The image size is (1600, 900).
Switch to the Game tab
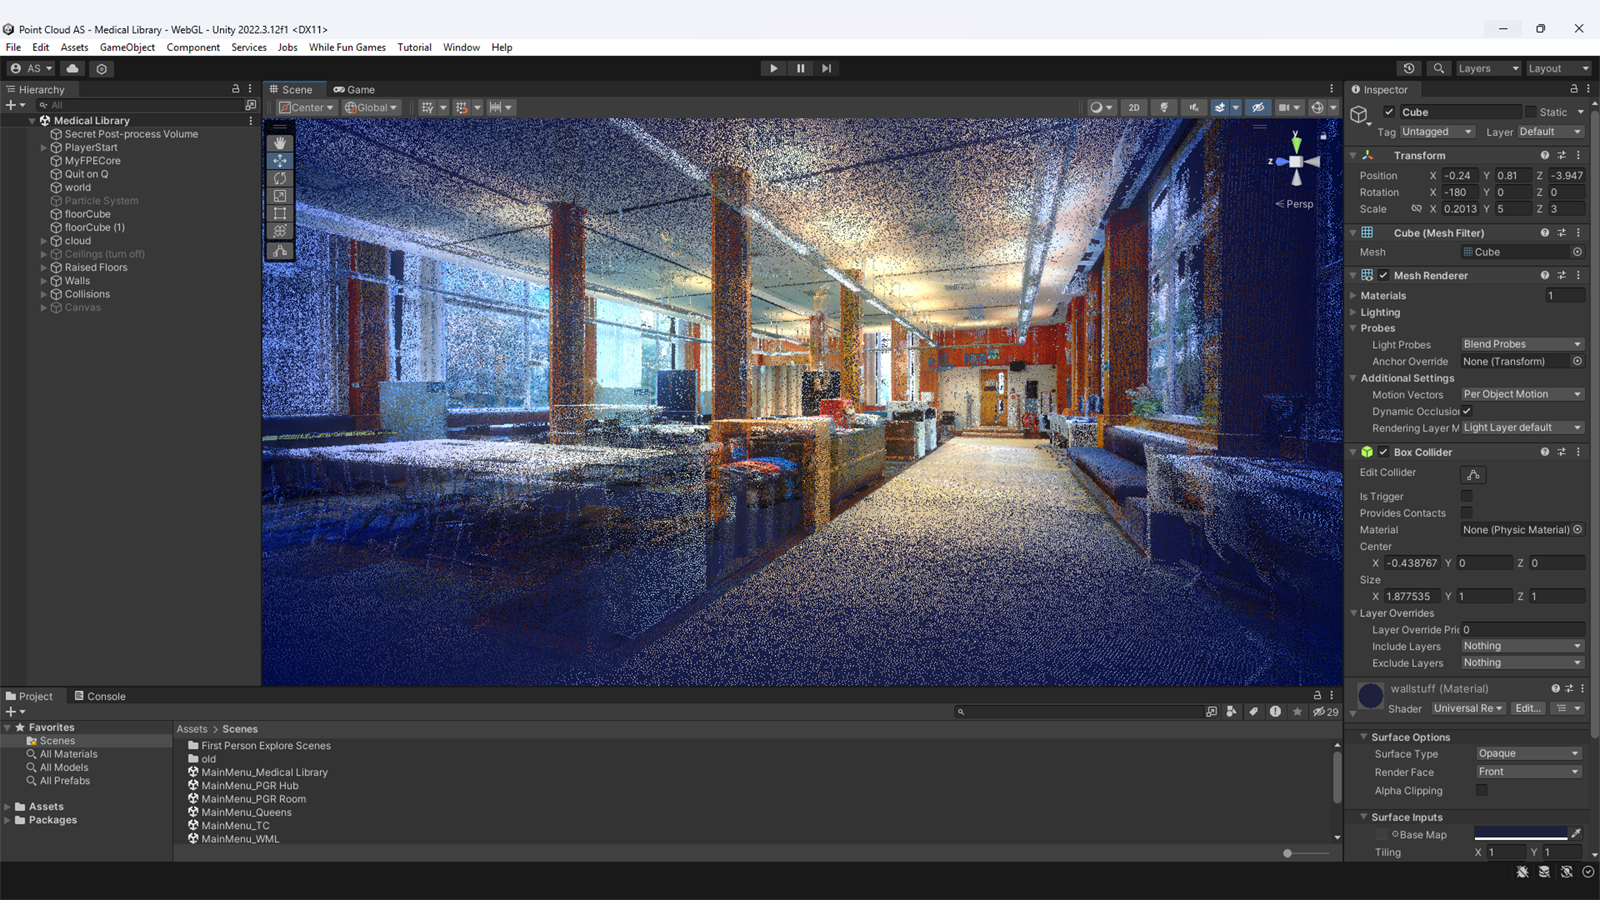[354, 89]
